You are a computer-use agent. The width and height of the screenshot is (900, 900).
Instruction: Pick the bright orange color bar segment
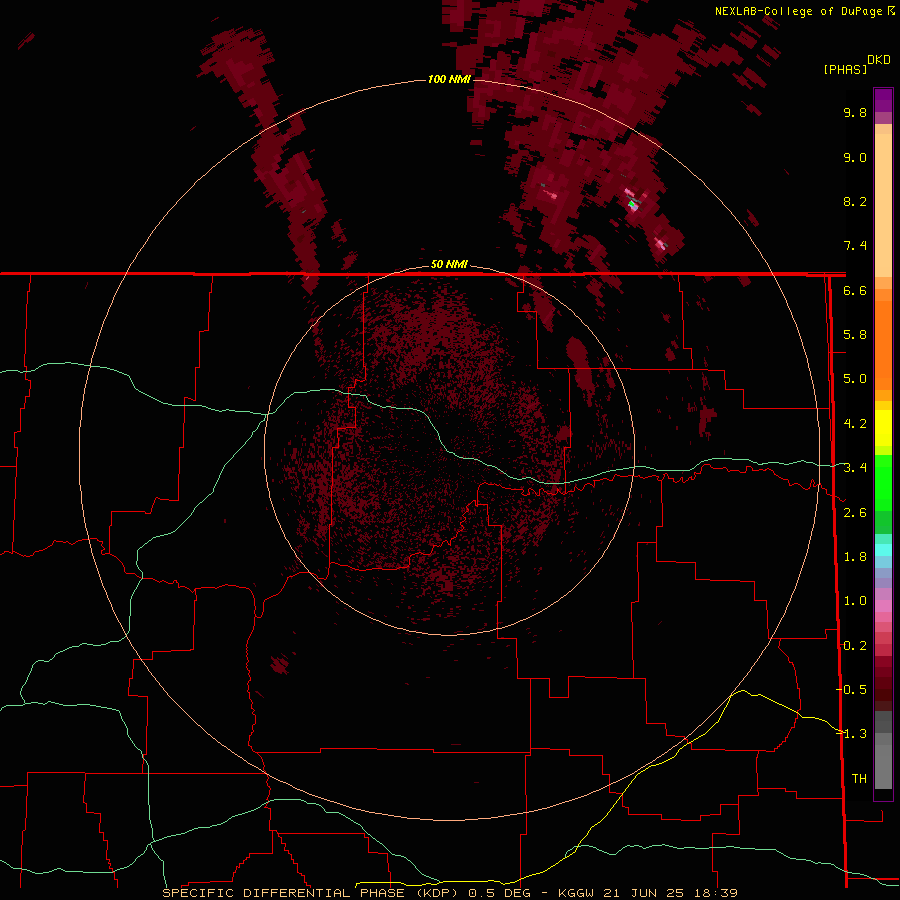(x=883, y=345)
